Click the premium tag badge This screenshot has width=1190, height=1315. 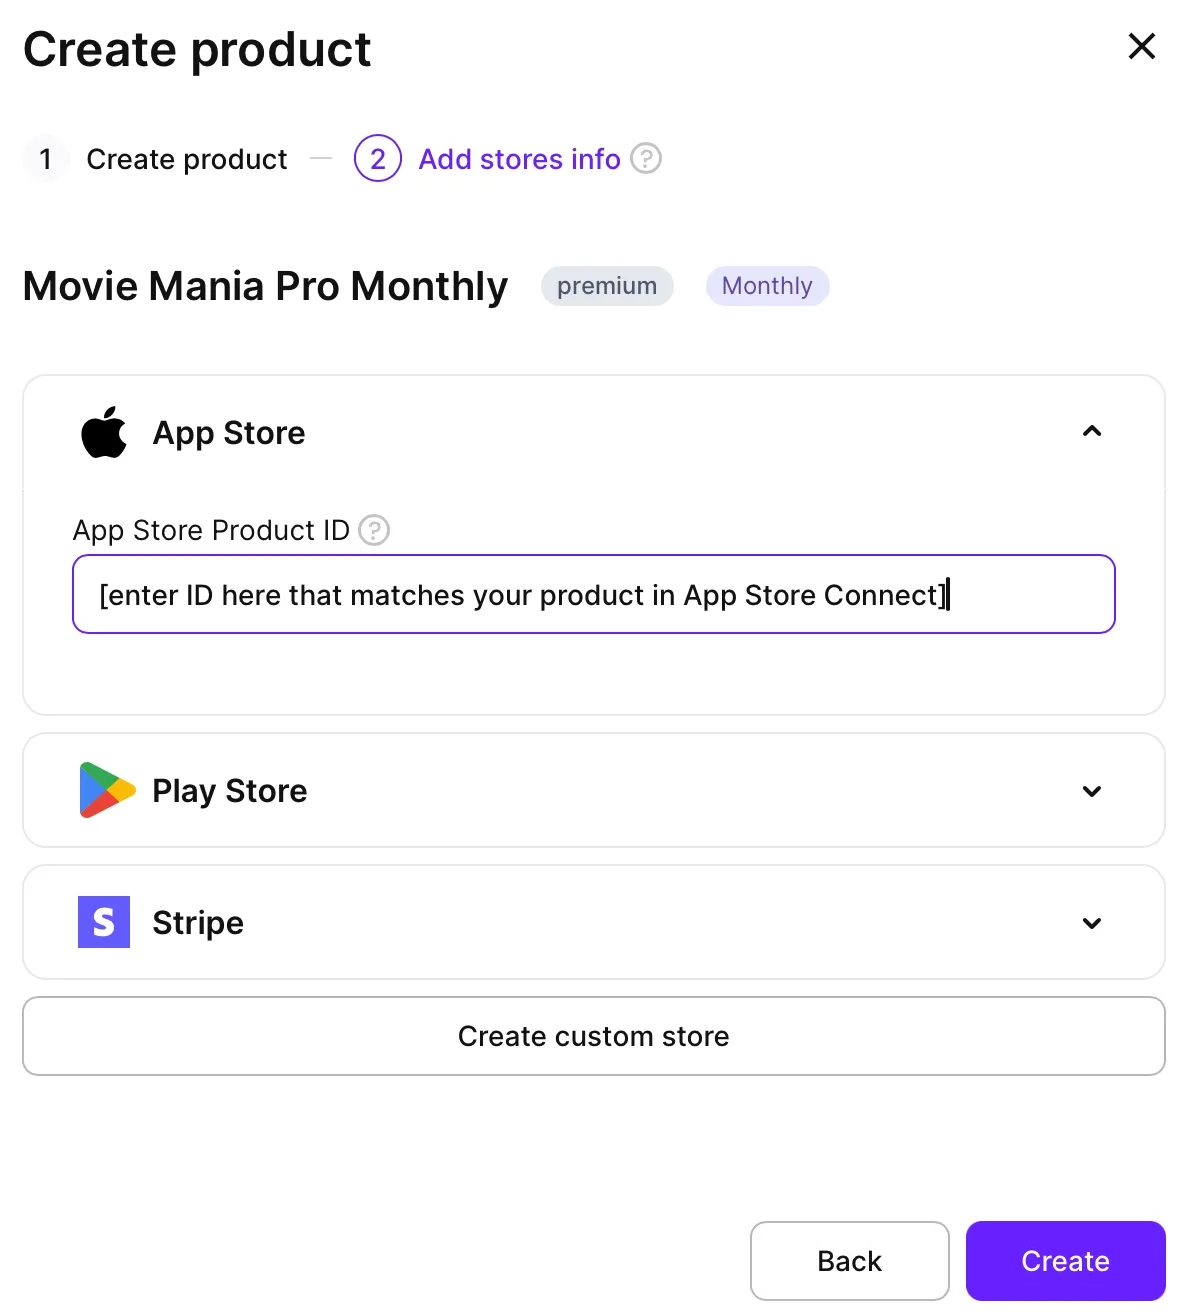[x=607, y=286]
